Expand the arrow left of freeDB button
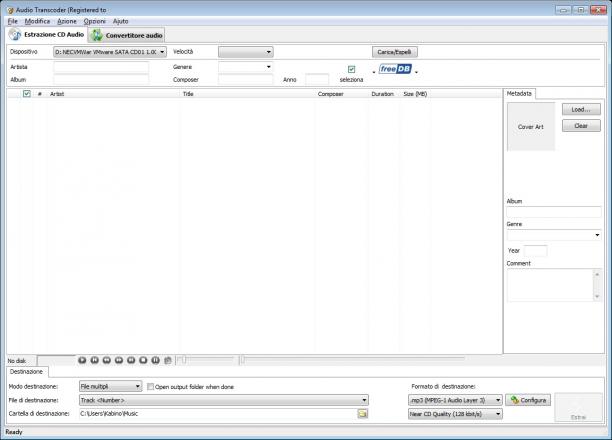 [x=374, y=72]
